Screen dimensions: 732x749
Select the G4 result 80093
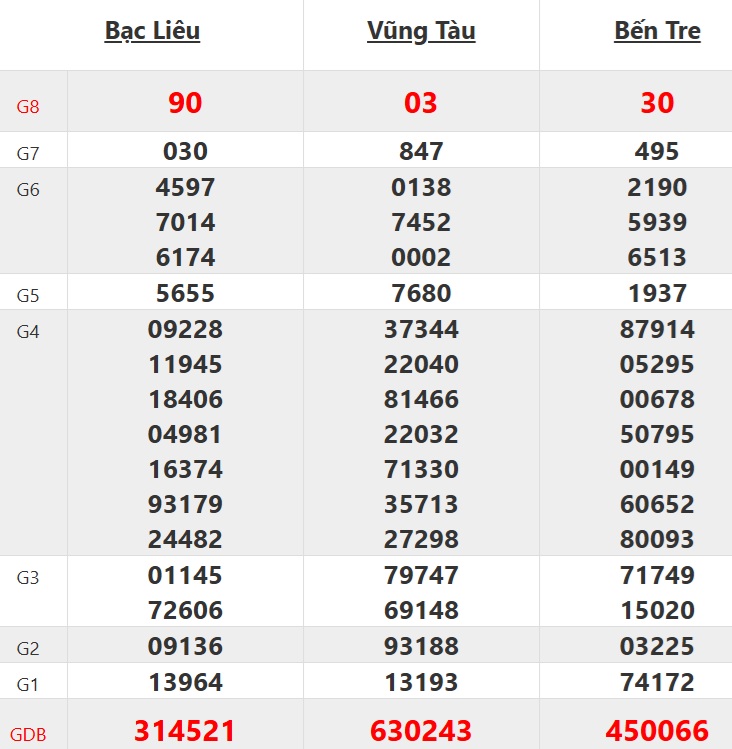(x=657, y=540)
